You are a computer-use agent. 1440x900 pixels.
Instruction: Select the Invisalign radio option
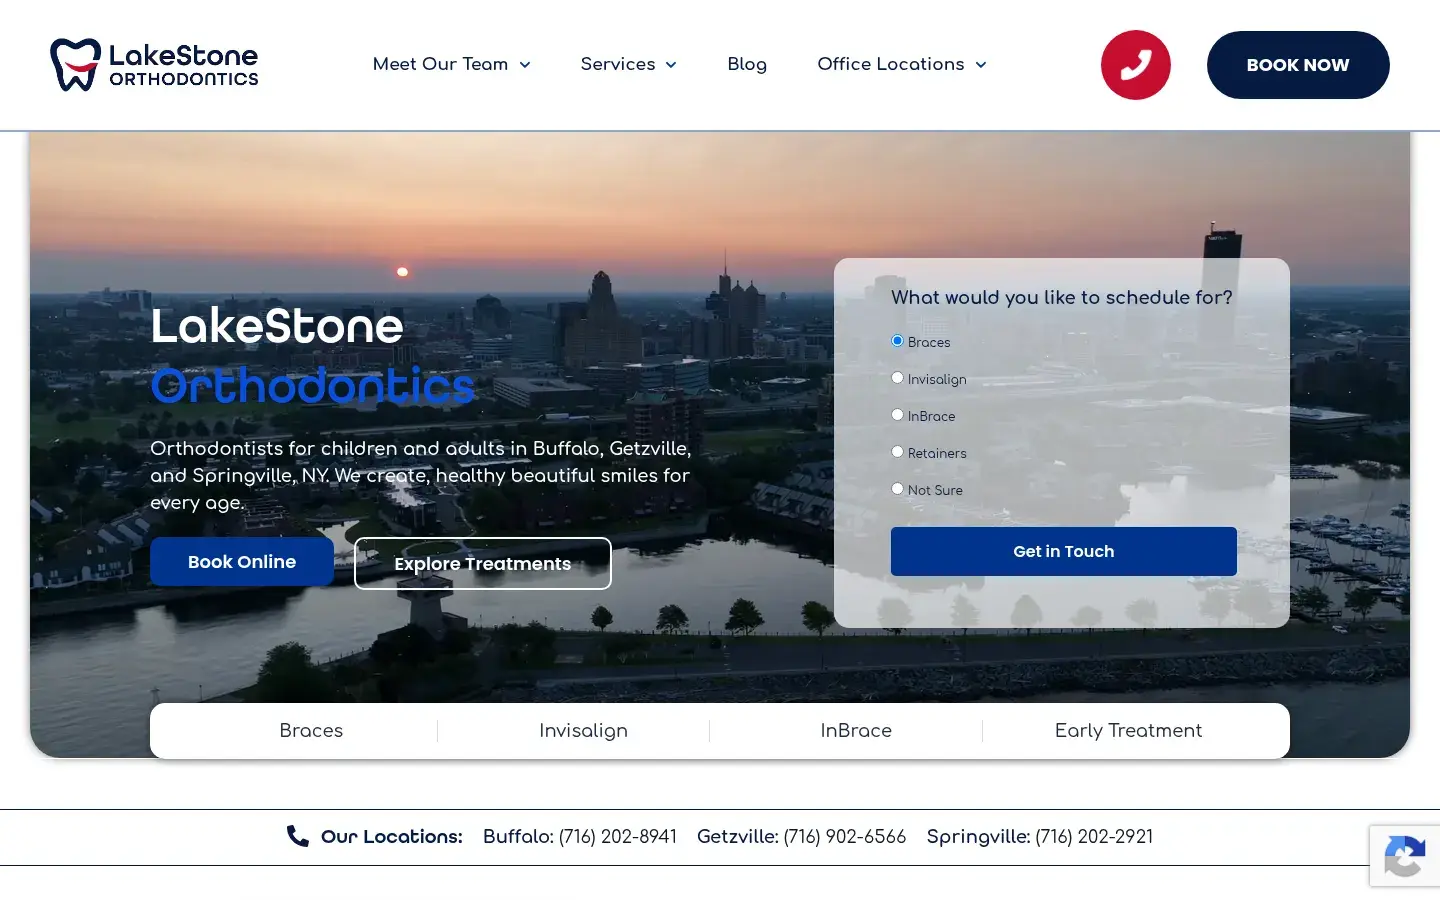click(897, 378)
